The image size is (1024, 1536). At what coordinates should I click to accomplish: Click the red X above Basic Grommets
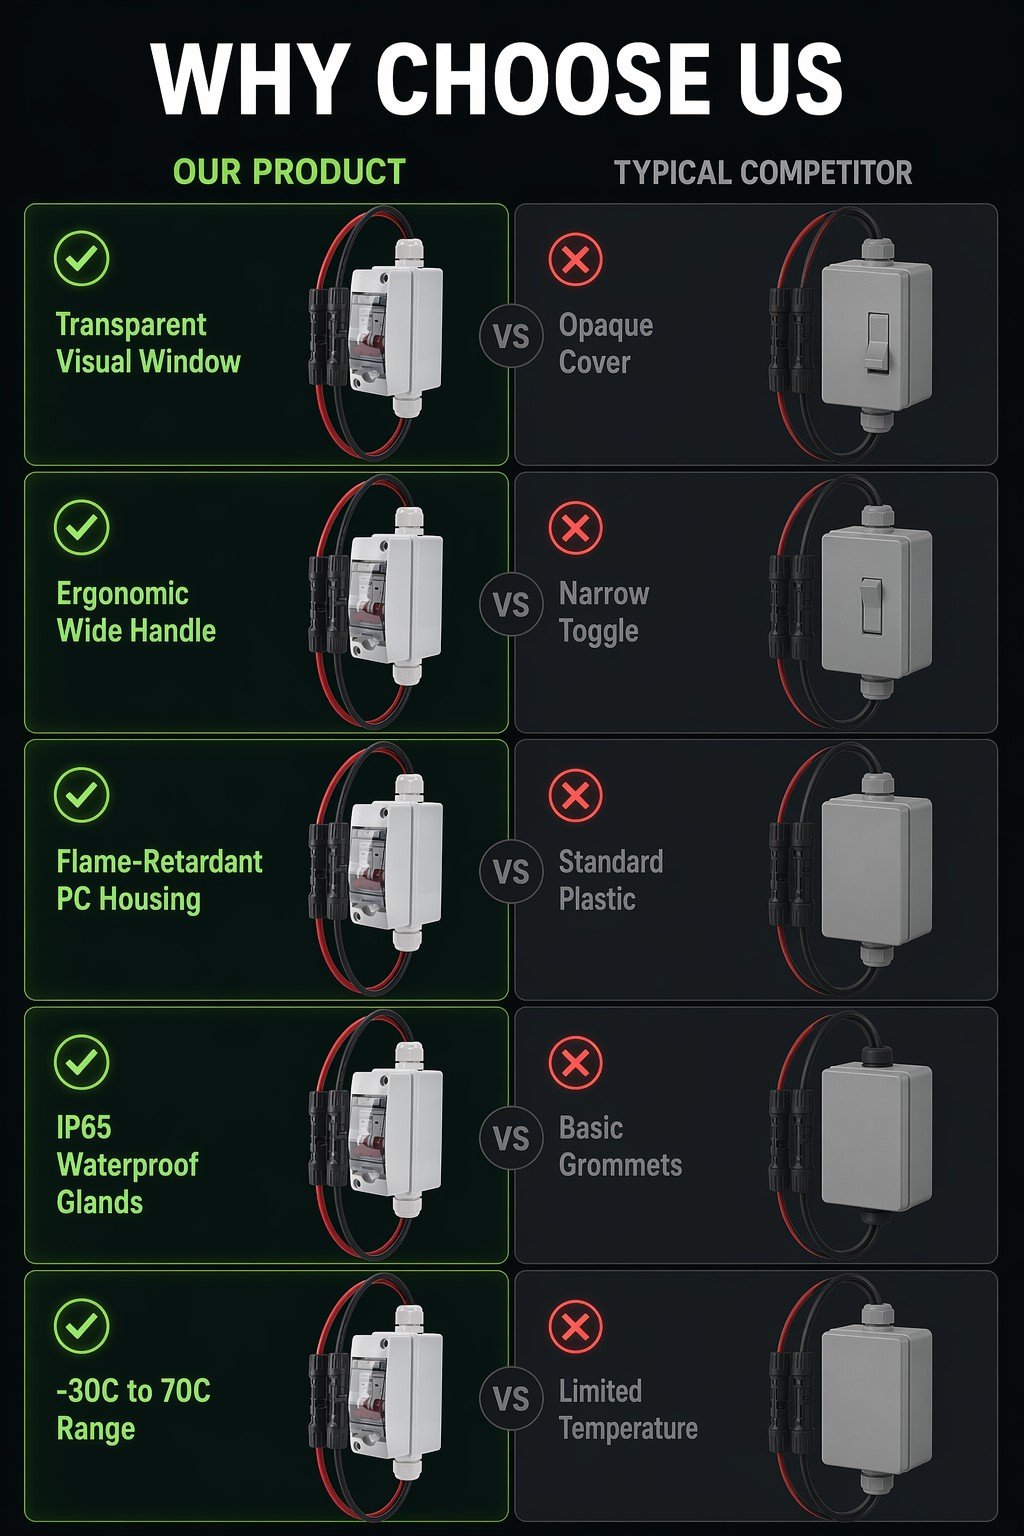coord(576,1062)
